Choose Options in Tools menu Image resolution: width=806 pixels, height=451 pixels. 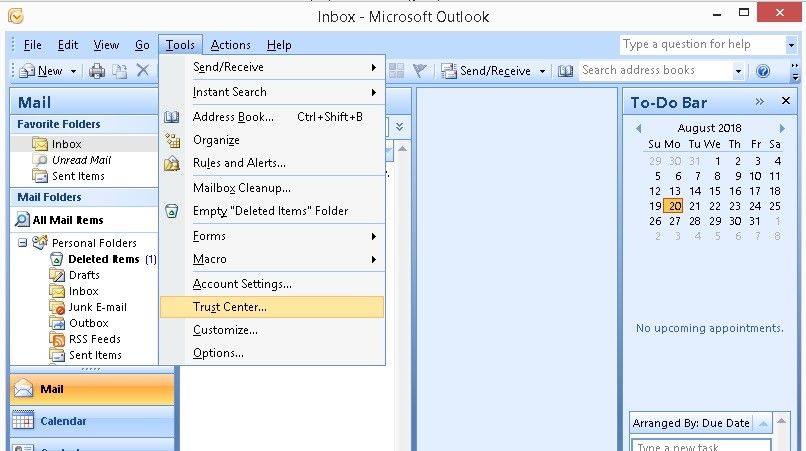pyautogui.click(x=272, y=353)
